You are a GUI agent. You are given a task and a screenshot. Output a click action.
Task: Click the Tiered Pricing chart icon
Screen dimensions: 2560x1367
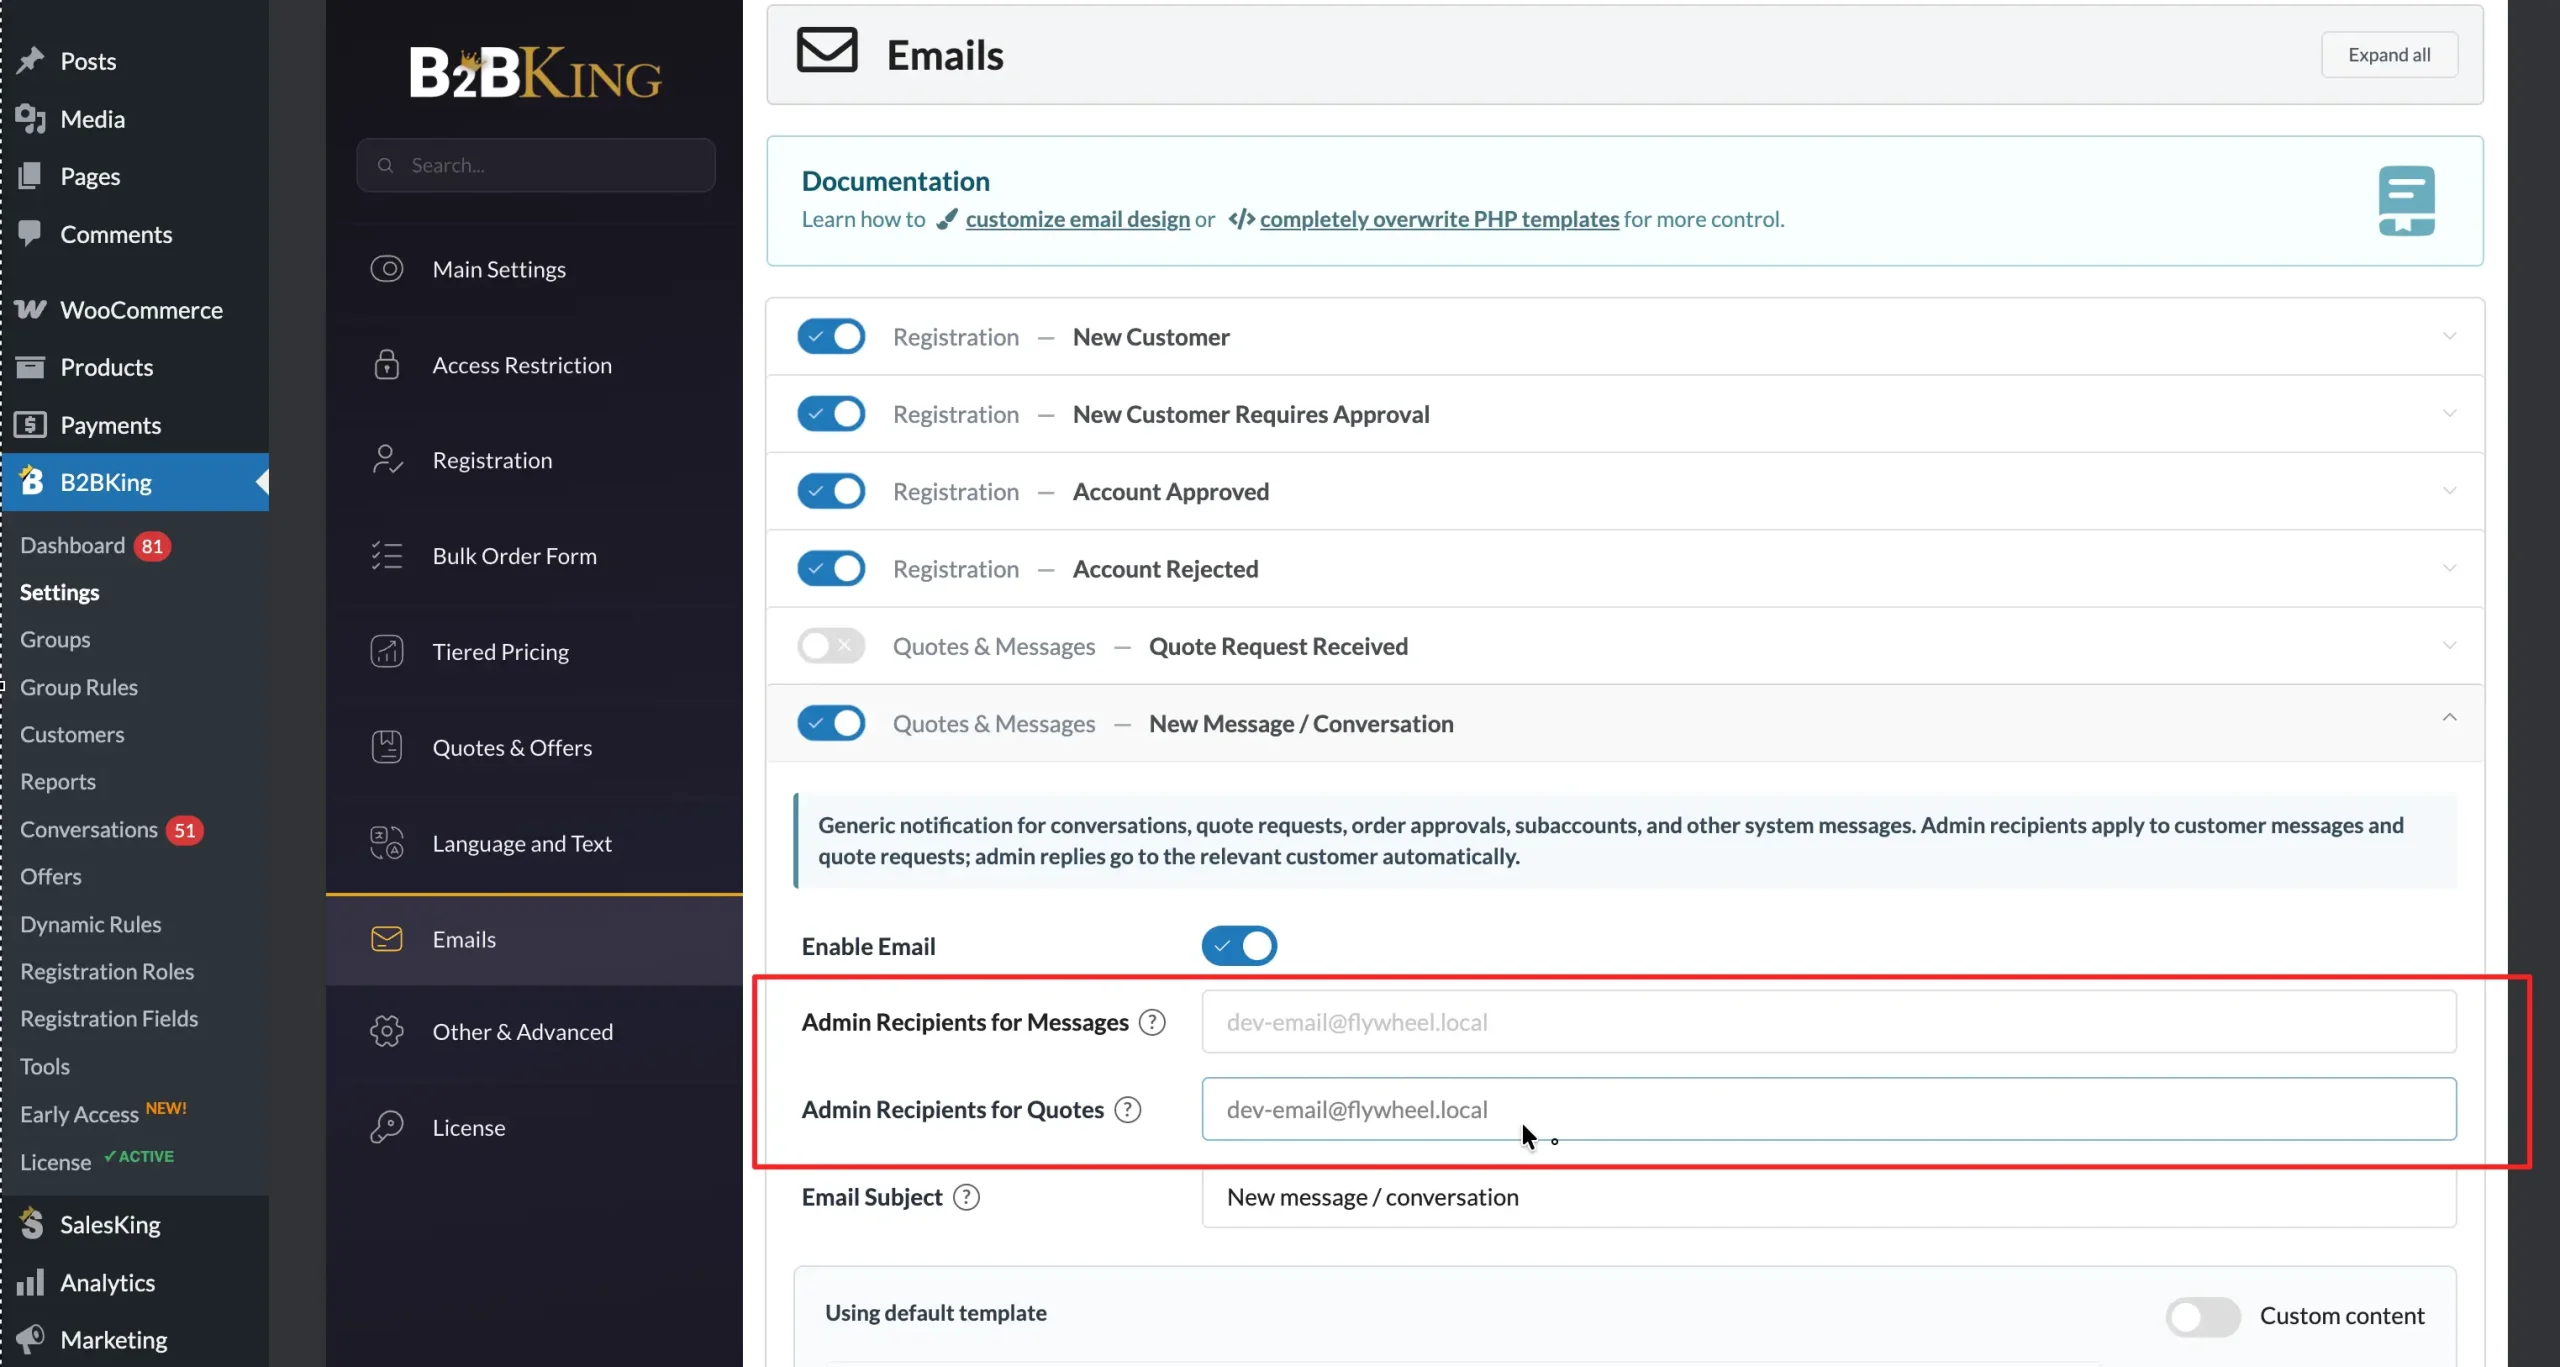[386, 651]
